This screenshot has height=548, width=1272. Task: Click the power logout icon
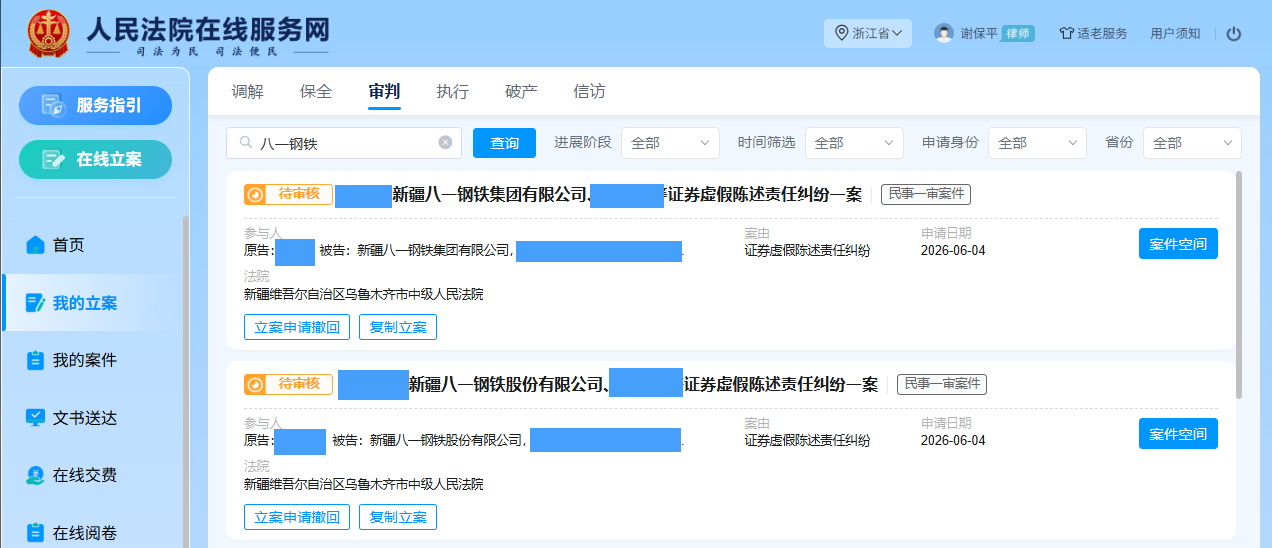tap(1233, 33)
